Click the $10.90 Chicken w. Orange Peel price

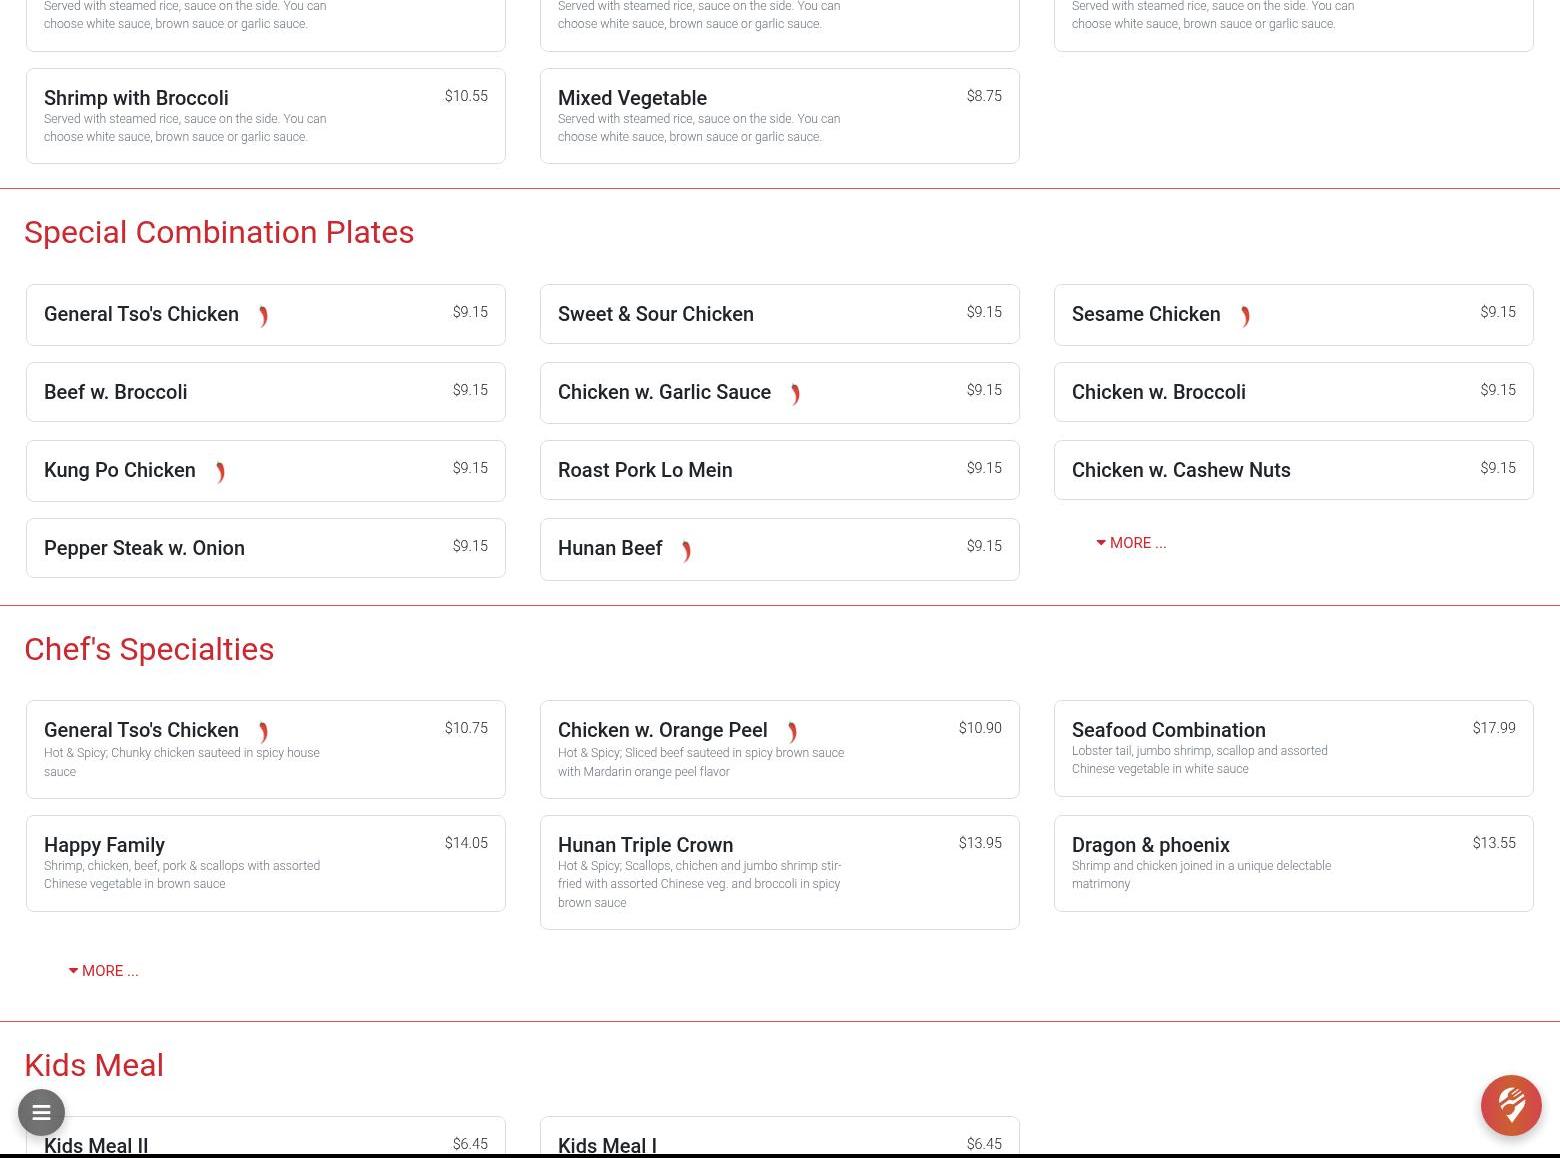point(980,728)
